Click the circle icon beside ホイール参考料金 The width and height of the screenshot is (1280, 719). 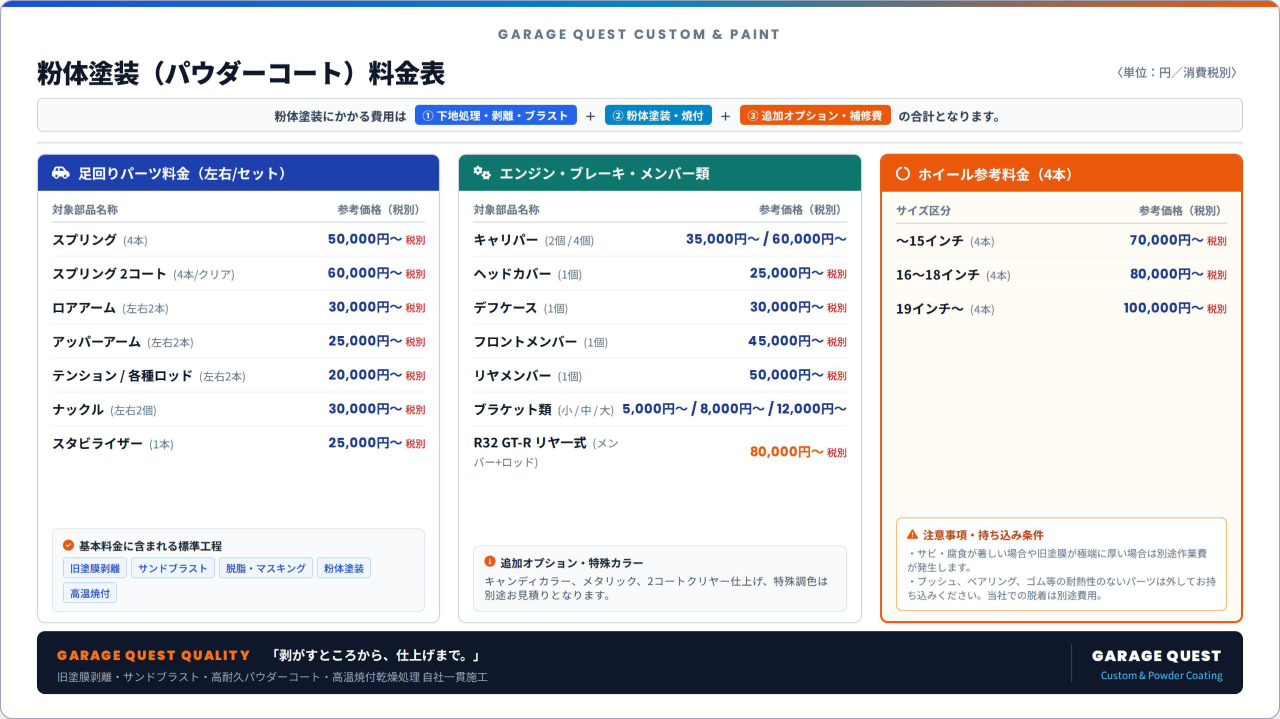point(903,173)
